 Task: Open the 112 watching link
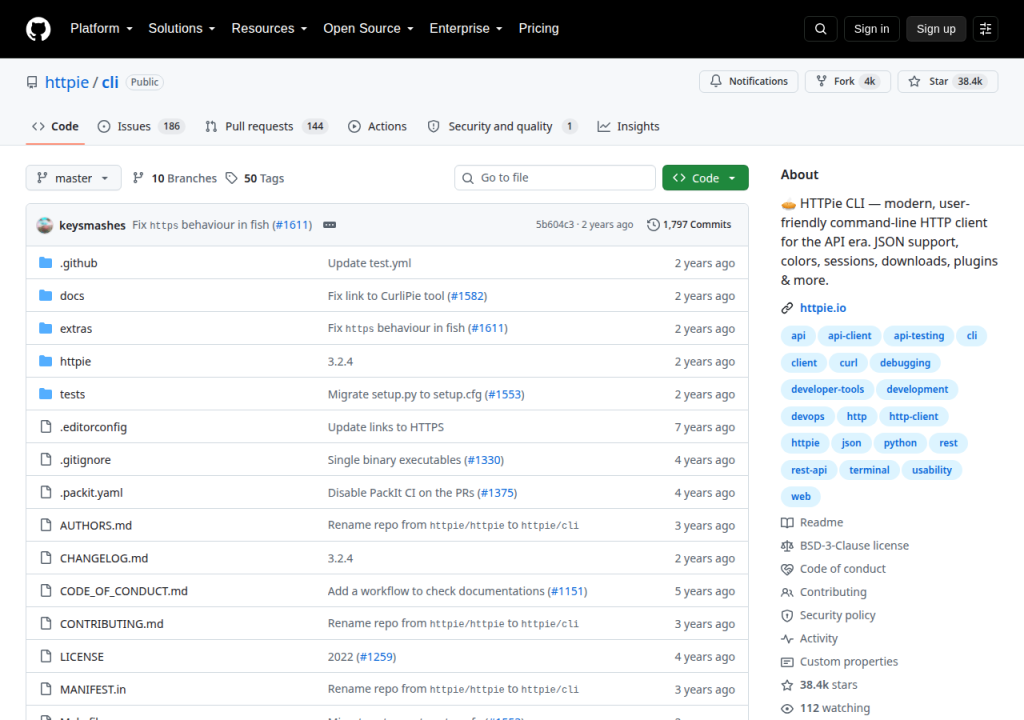[x=825, y=708]
